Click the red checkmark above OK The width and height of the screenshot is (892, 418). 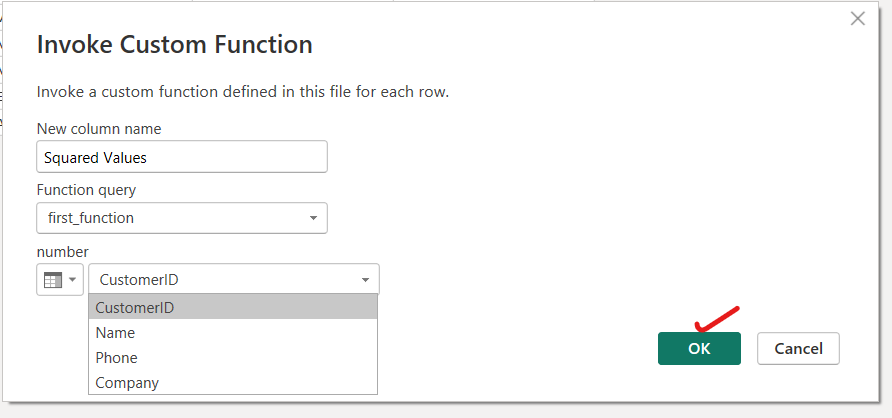pyautogui.click(x=715, y=319)
